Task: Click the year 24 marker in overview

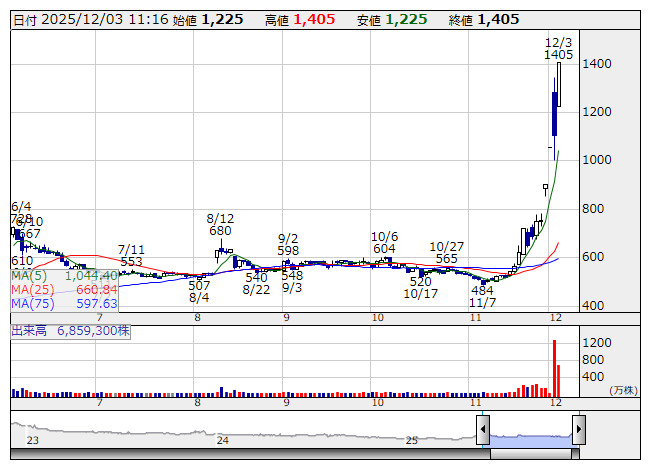Action: [223, 440]
